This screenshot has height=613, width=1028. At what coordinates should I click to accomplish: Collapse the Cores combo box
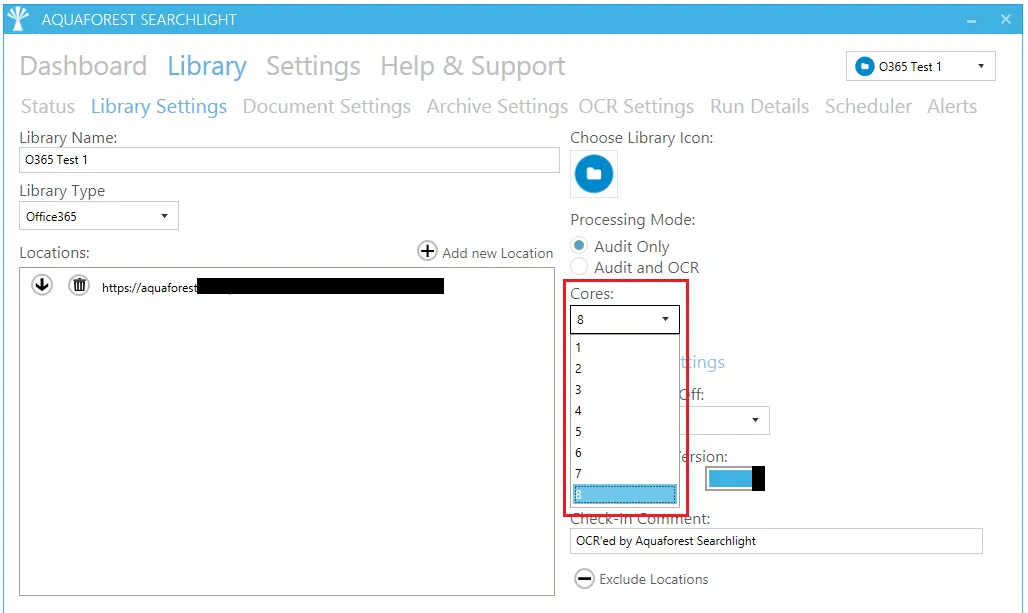point(625,319)
